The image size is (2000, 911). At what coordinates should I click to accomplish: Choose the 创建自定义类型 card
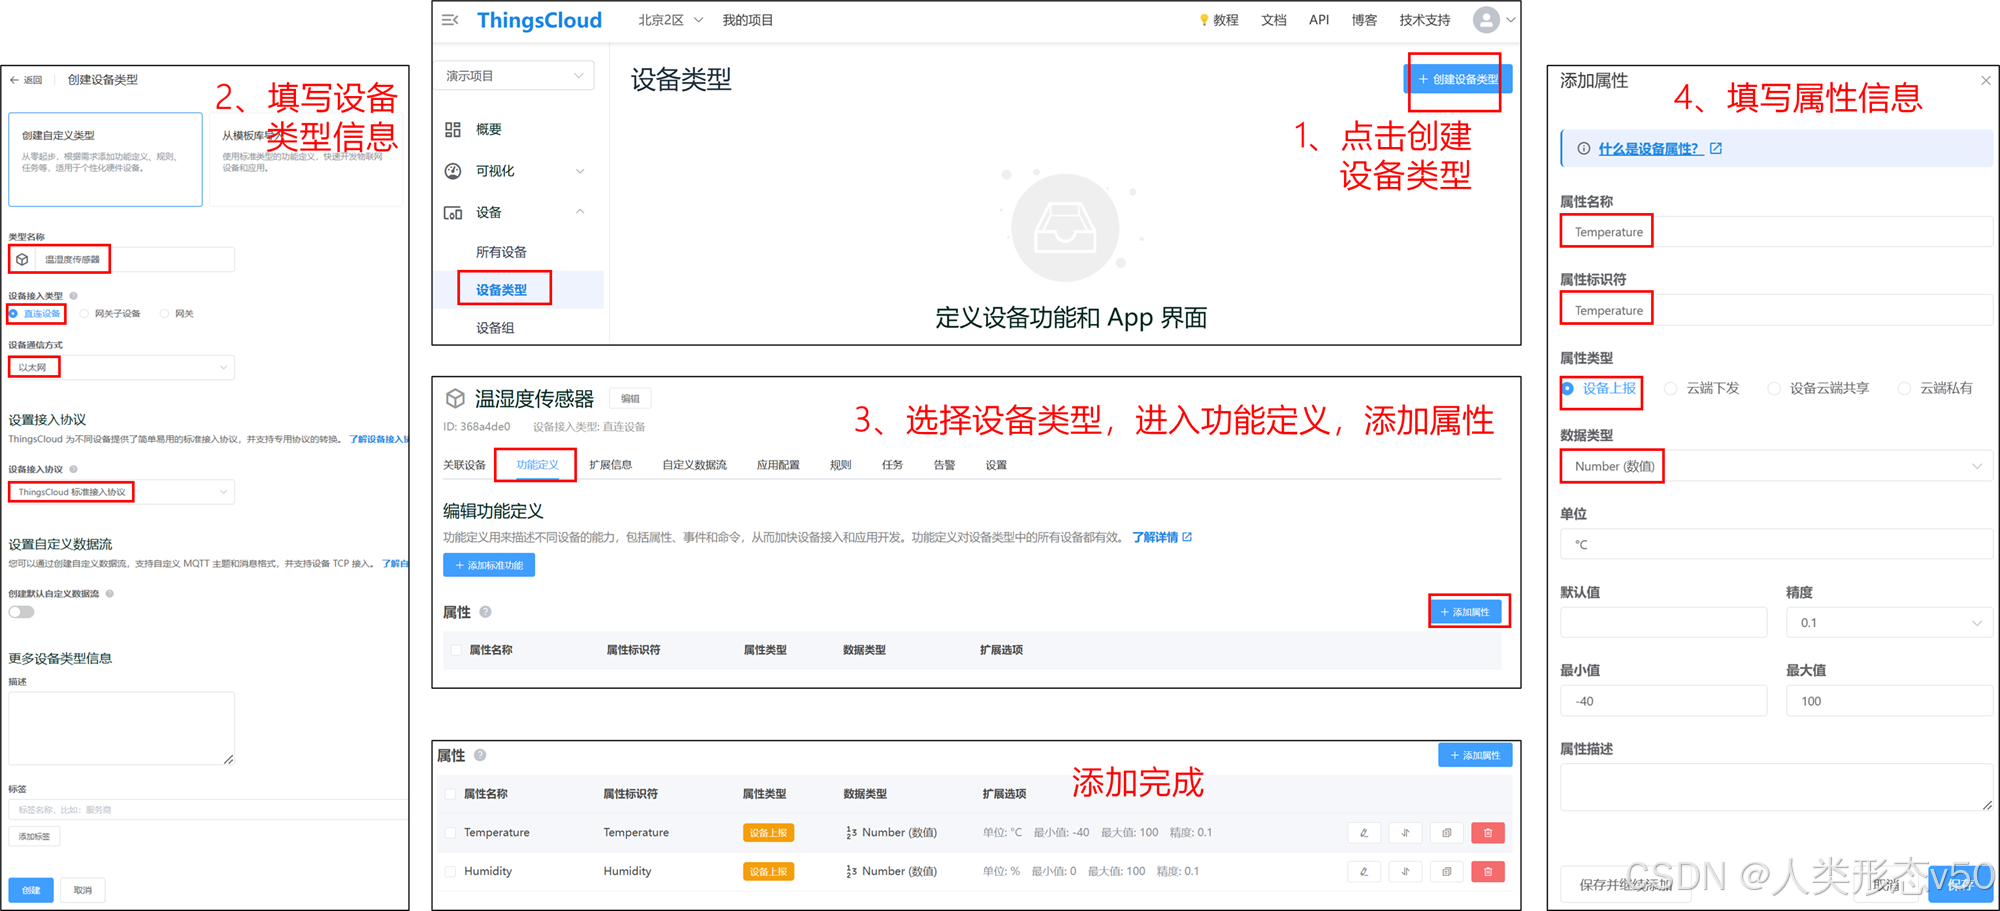pyautogui.click(x=106, y=159)
